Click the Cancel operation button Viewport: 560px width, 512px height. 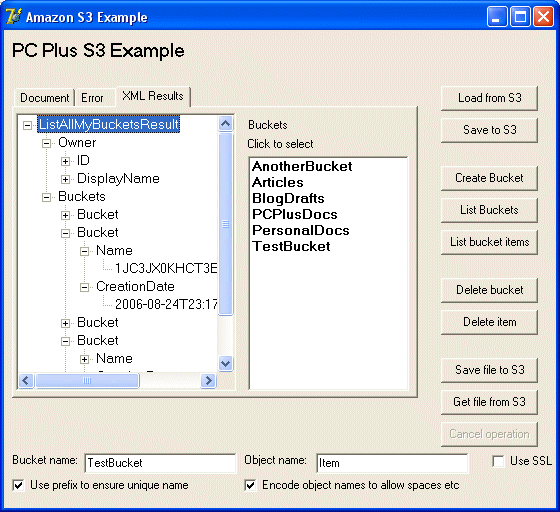[489, 435]
